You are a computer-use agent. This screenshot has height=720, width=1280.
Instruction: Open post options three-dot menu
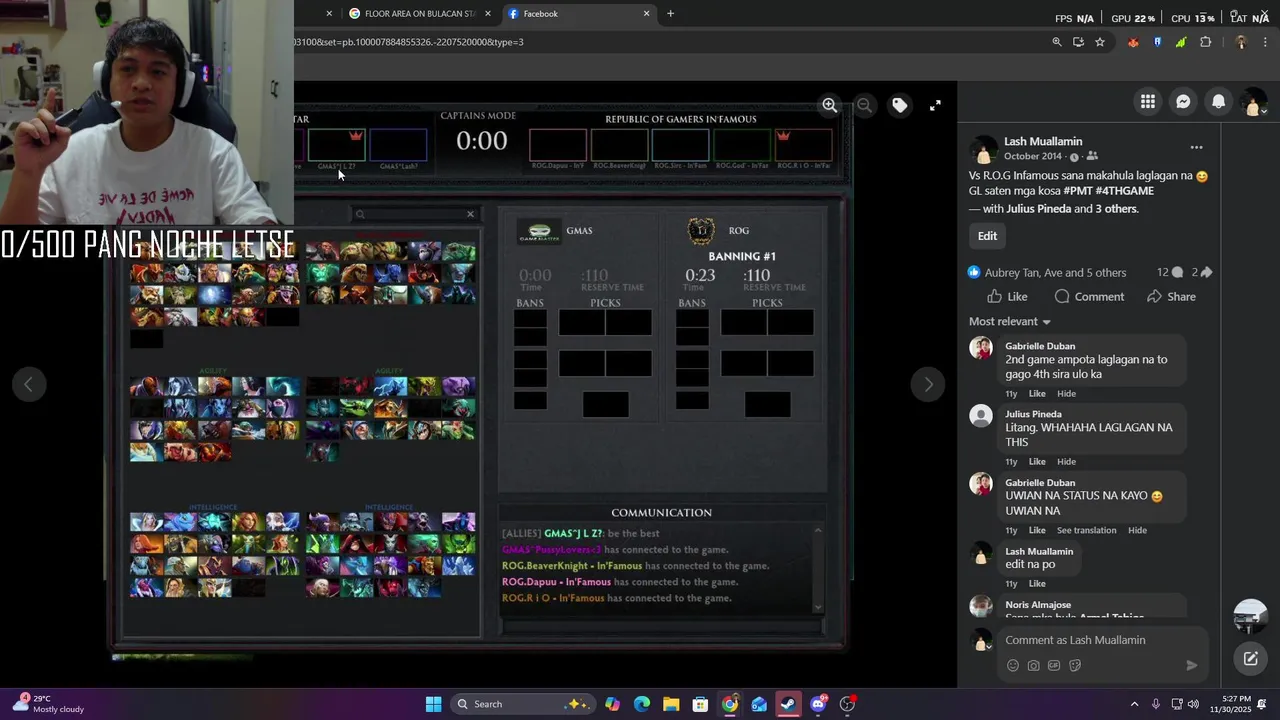1196,147
